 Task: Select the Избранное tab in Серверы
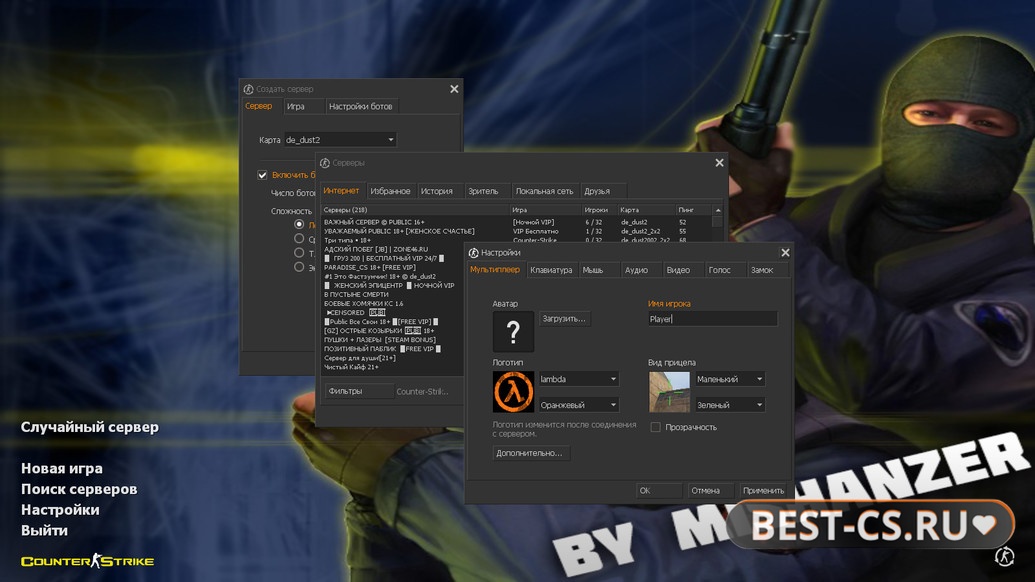pyautogui.click(x=390, y=191)
